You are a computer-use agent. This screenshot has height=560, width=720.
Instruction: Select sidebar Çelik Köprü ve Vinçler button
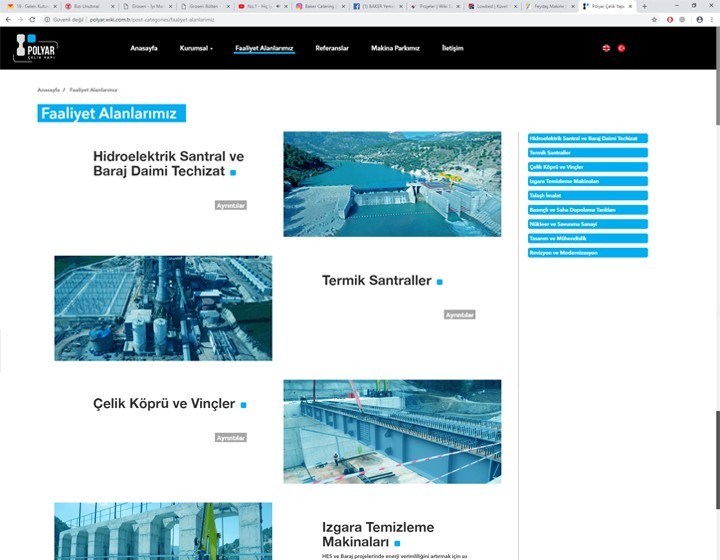tap(588, 167)
